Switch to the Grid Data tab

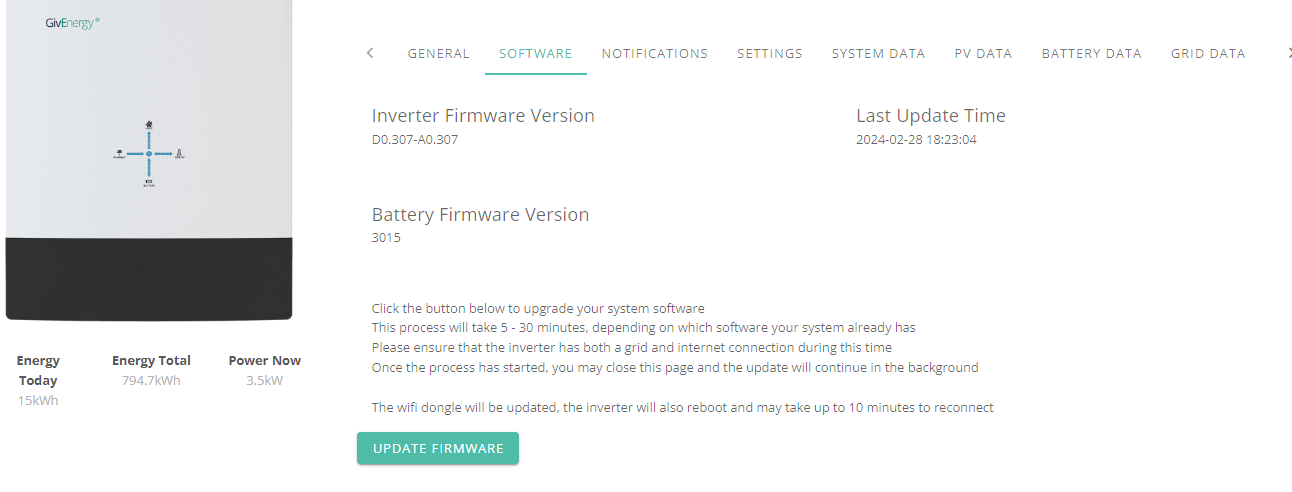[1208, 54]
